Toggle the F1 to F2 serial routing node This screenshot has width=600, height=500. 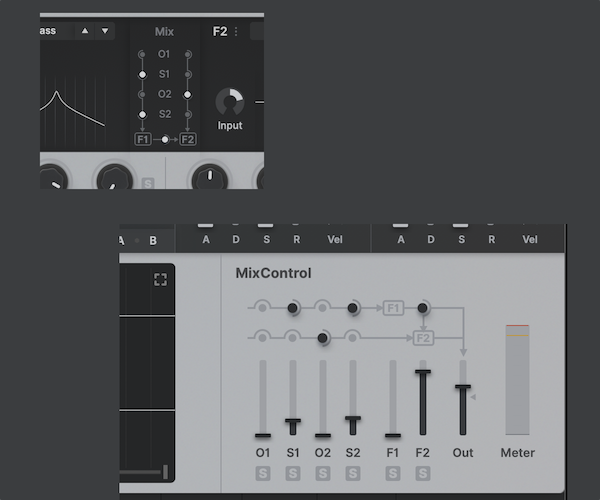click(x=165, y=140)
